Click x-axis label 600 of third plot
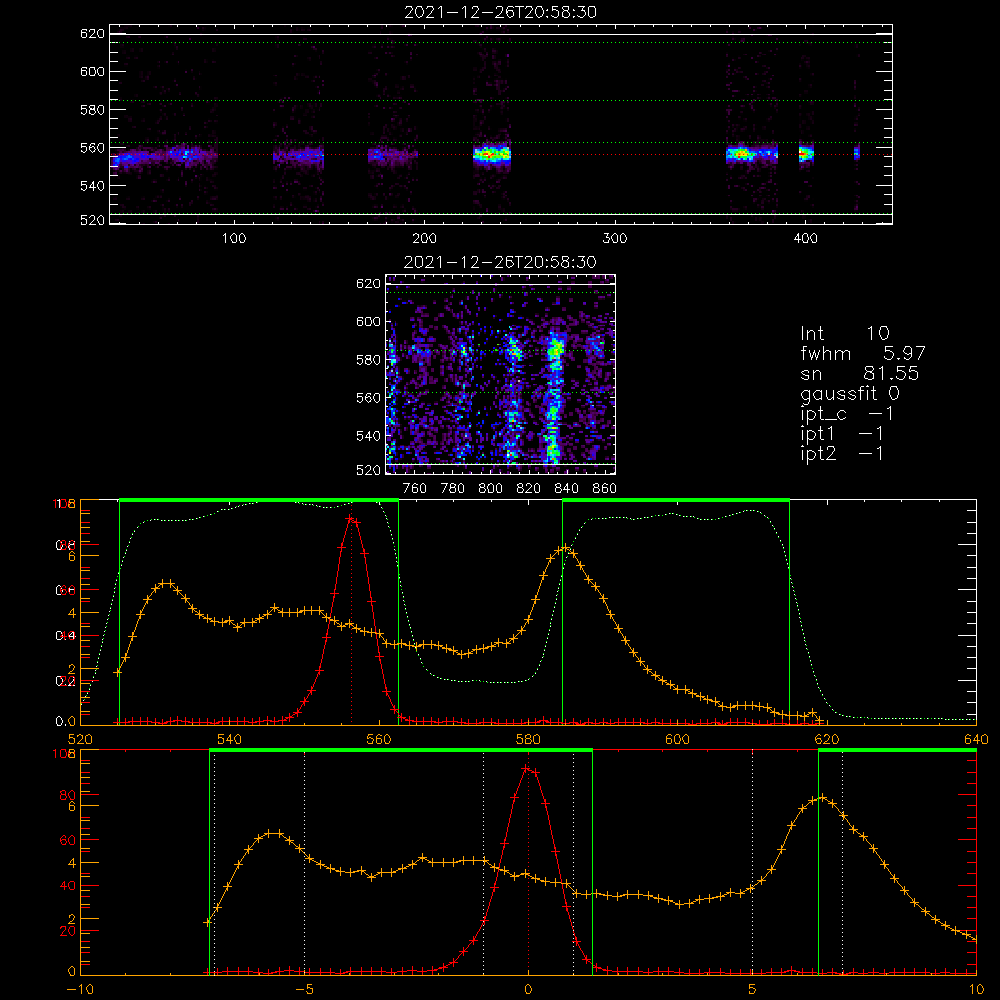The width and height of the screenshot is (1000, 1000). [x=677, y=739]
